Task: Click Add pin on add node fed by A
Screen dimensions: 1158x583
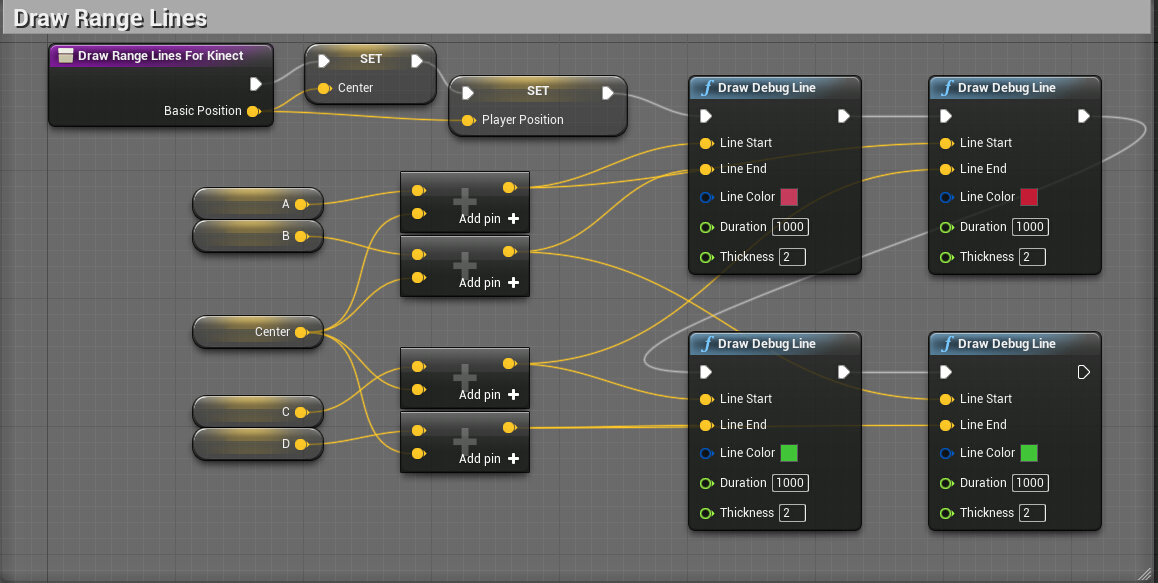Action: coord(489,219)
